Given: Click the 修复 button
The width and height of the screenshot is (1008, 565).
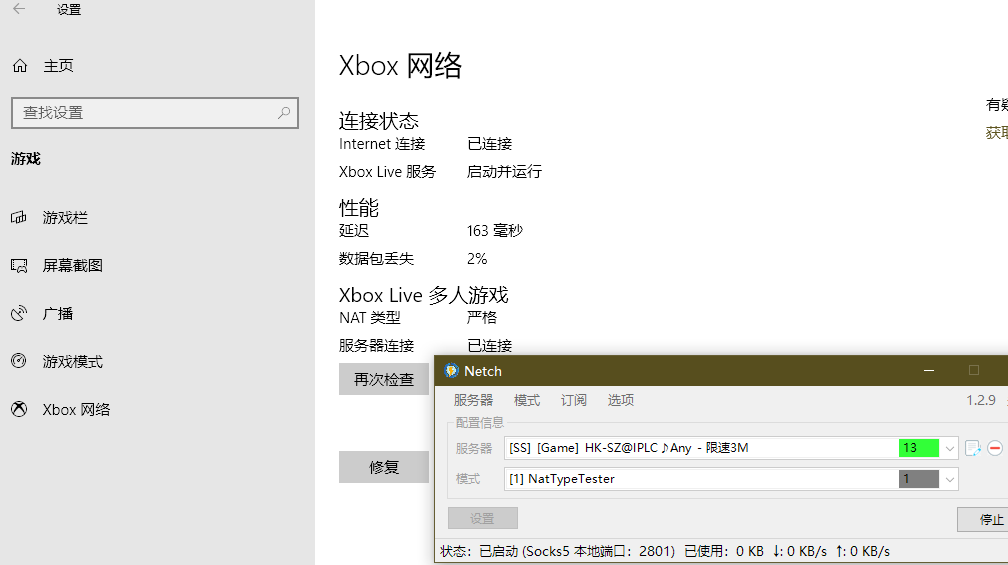Looking at the screenshot, I should point(384,467).
